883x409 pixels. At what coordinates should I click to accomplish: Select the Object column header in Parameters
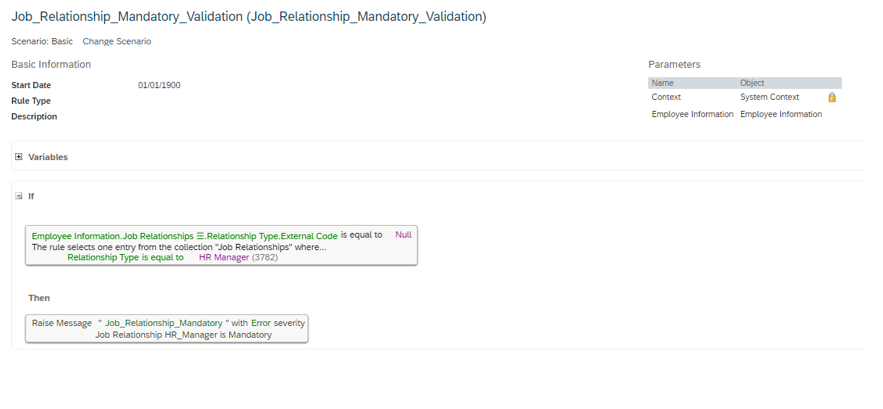pyautogui.click(x=752, y=83)
